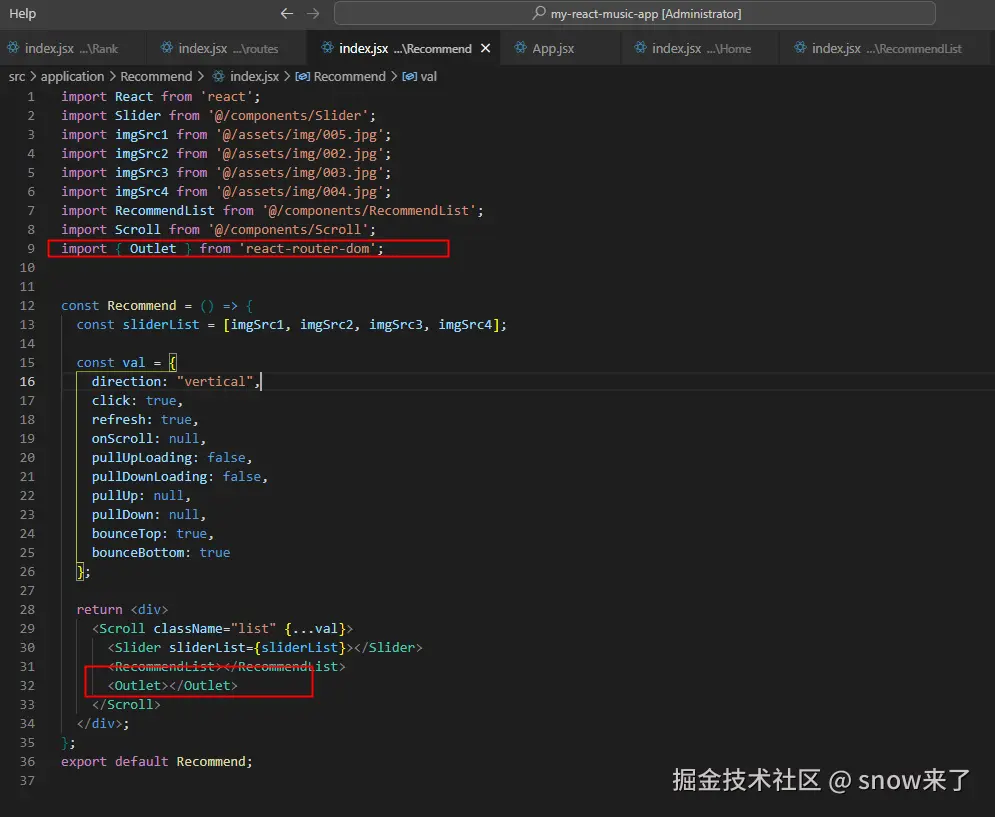Click line number 9
The width and height of the screenshot is (995, 817).
pos(31,248)
